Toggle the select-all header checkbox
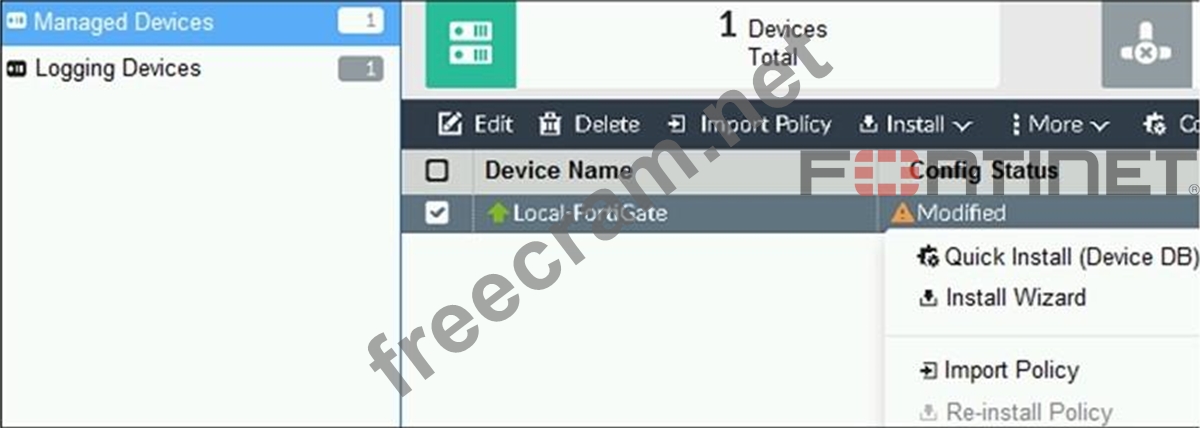Viewport: 1200px width, 428px height. tap(437, 170)
